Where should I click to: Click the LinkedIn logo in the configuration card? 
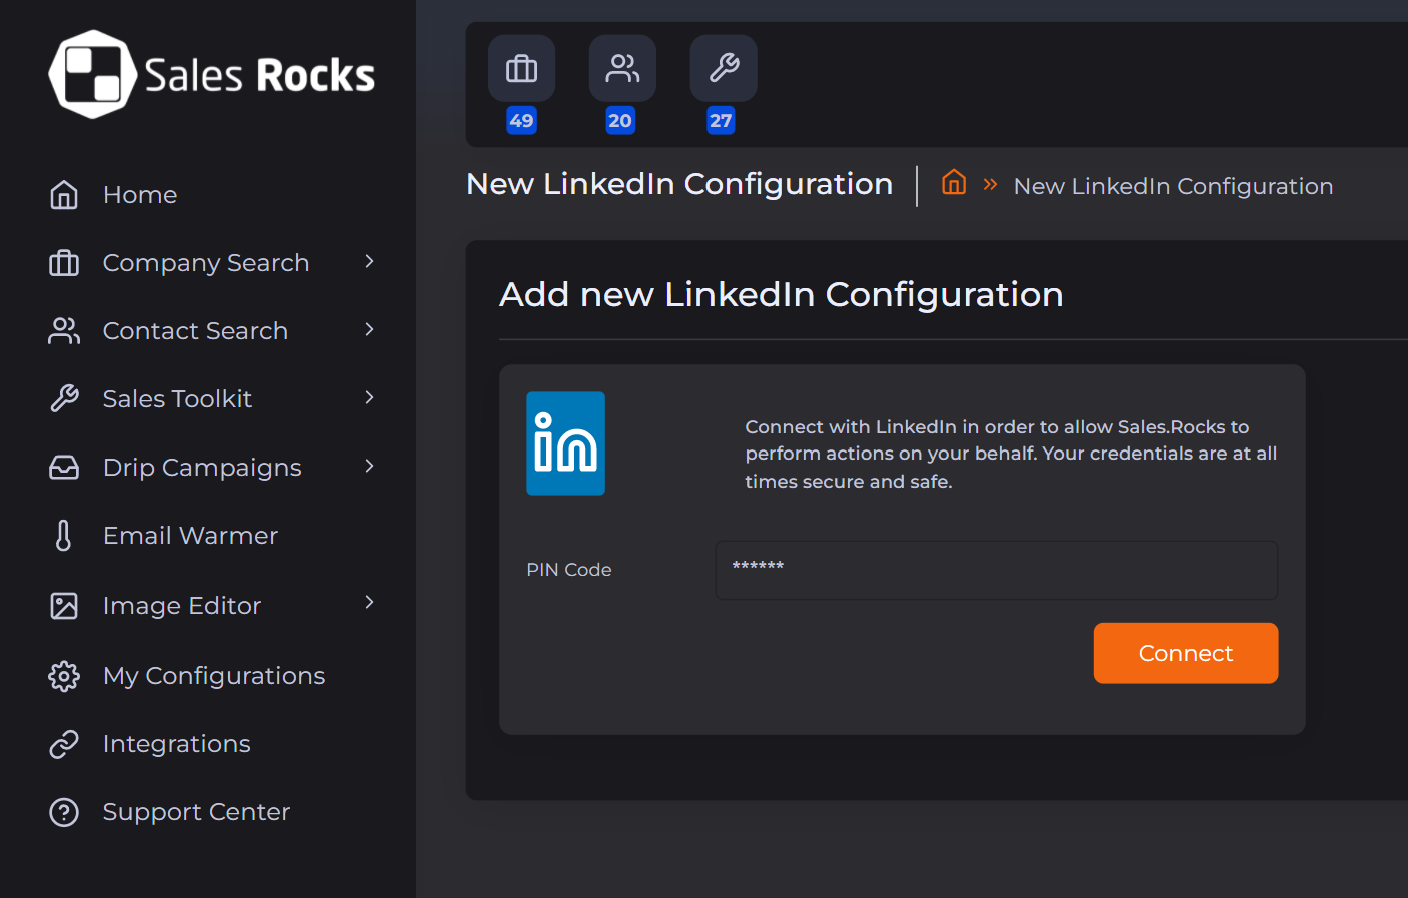tap(566, 443)
